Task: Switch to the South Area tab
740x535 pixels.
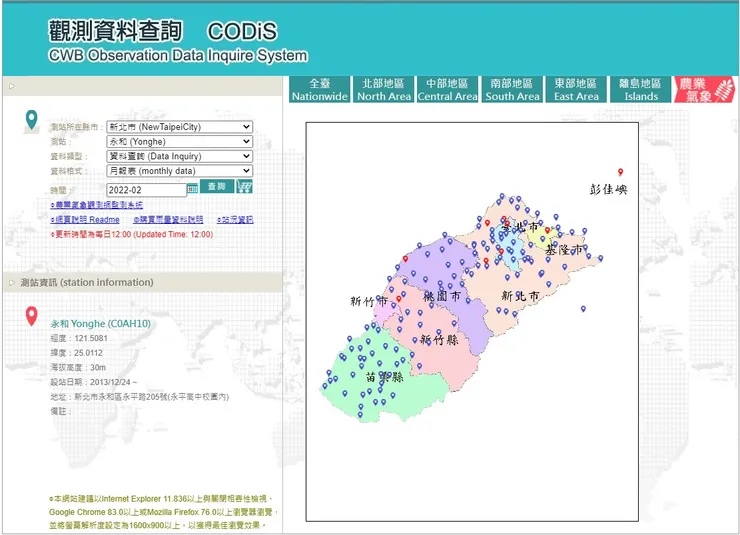Action: click(x=512, y=89)
